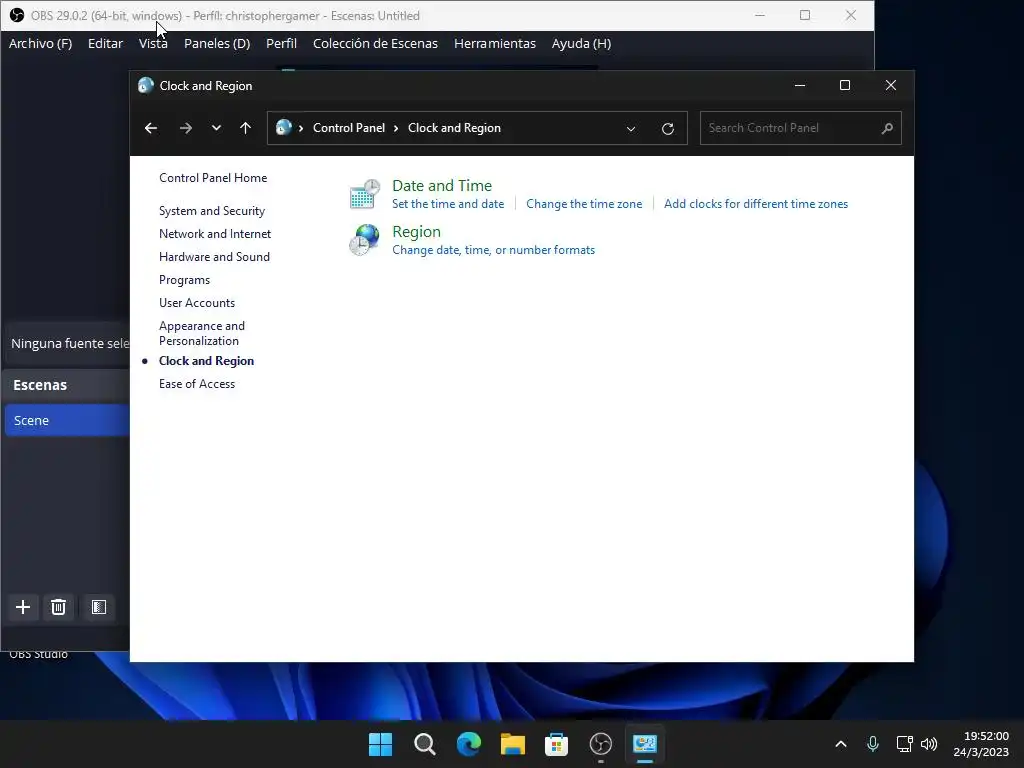The image size is (1024, 768).
Task: Open recent locations dropdown chevron
Action: click(216, 128)
